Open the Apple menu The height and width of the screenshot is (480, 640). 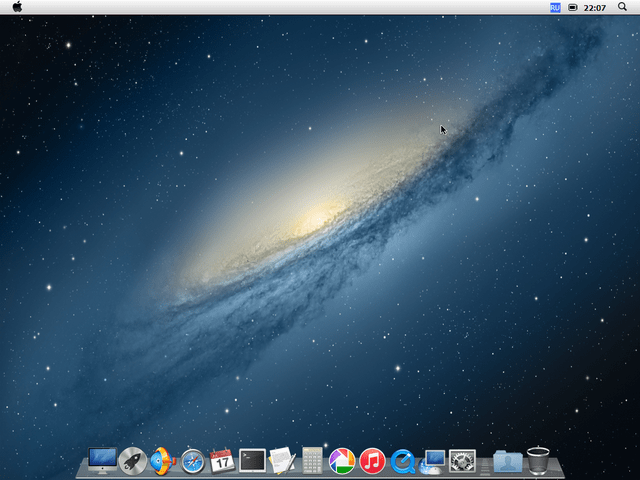coord(17,7)
